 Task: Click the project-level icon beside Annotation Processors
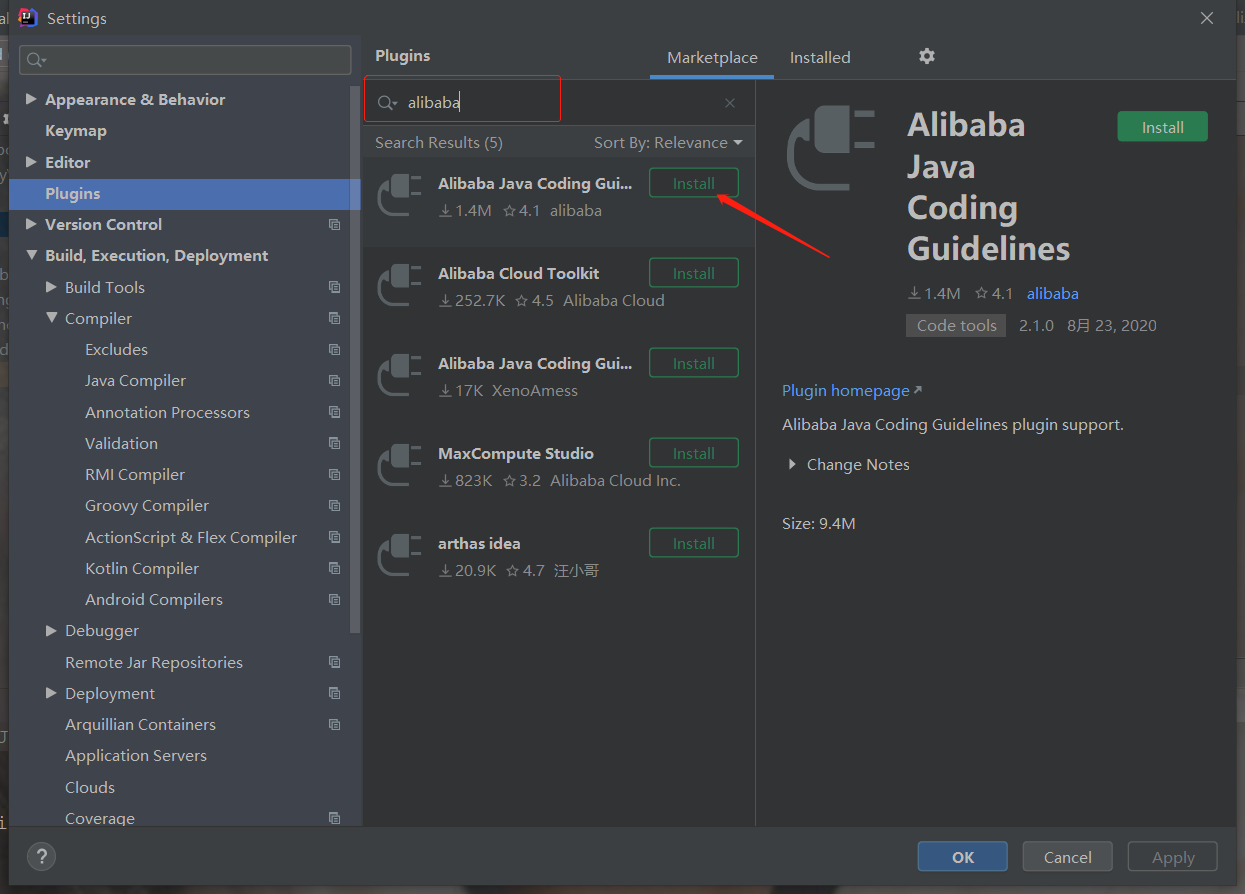(x=335, y=412)
